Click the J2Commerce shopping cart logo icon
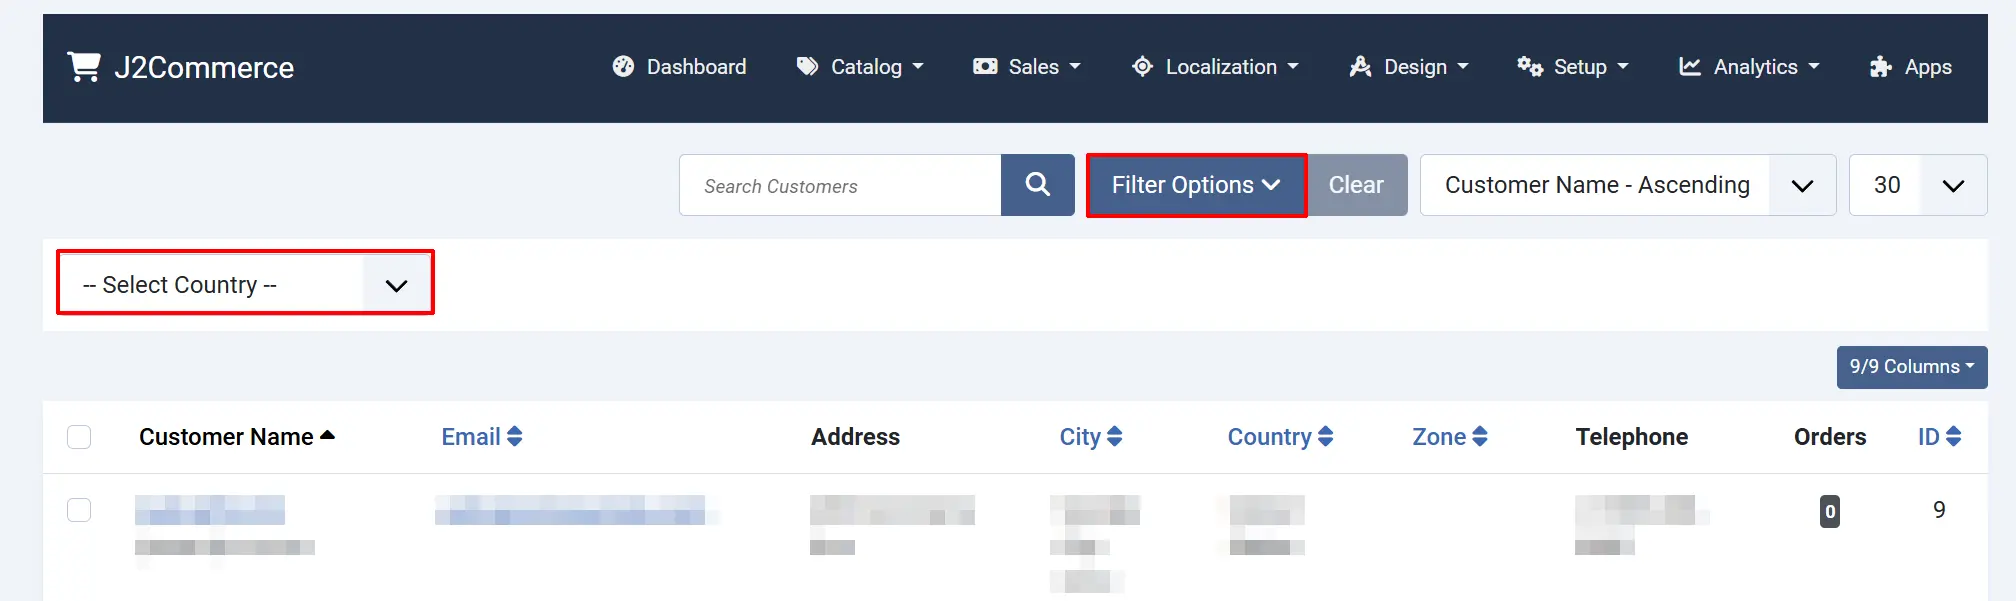Screen dimensions: 2016x601 (84, 67)
